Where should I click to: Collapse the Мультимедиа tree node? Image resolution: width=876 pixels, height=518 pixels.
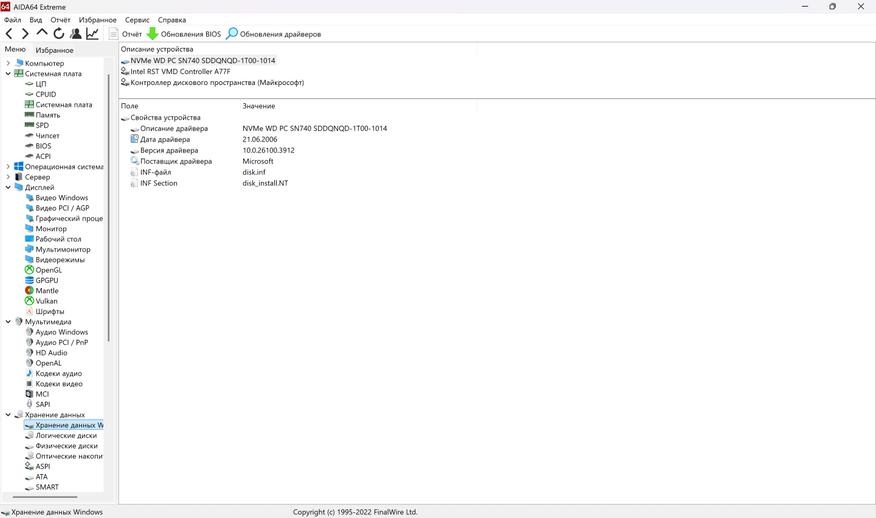(8, 321)
